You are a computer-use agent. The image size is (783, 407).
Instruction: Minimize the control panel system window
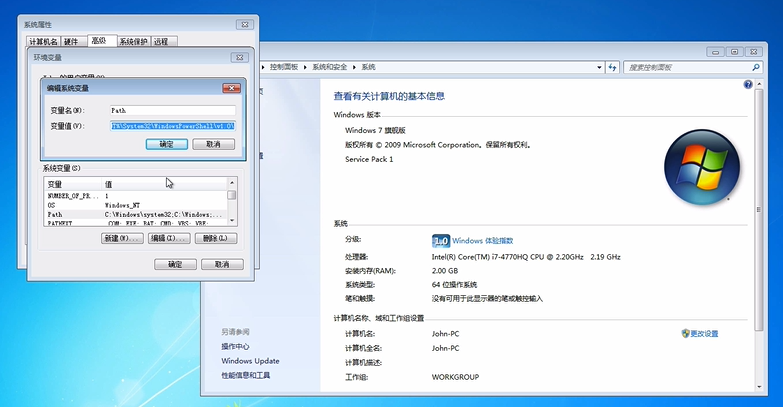pos(716,52)
